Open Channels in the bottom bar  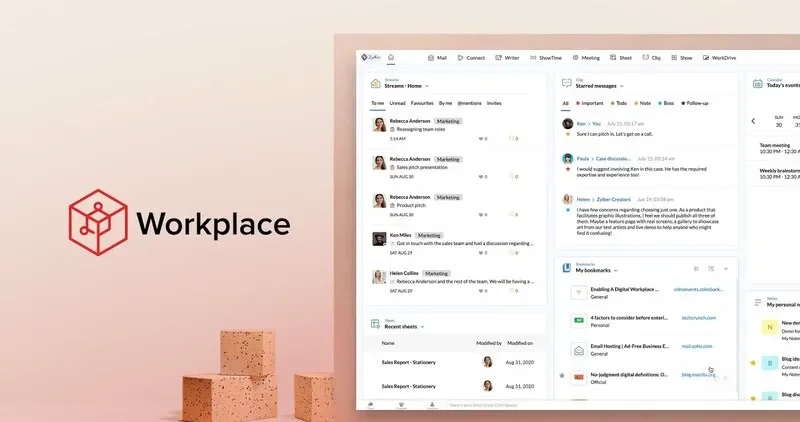(x=402, y=406)
